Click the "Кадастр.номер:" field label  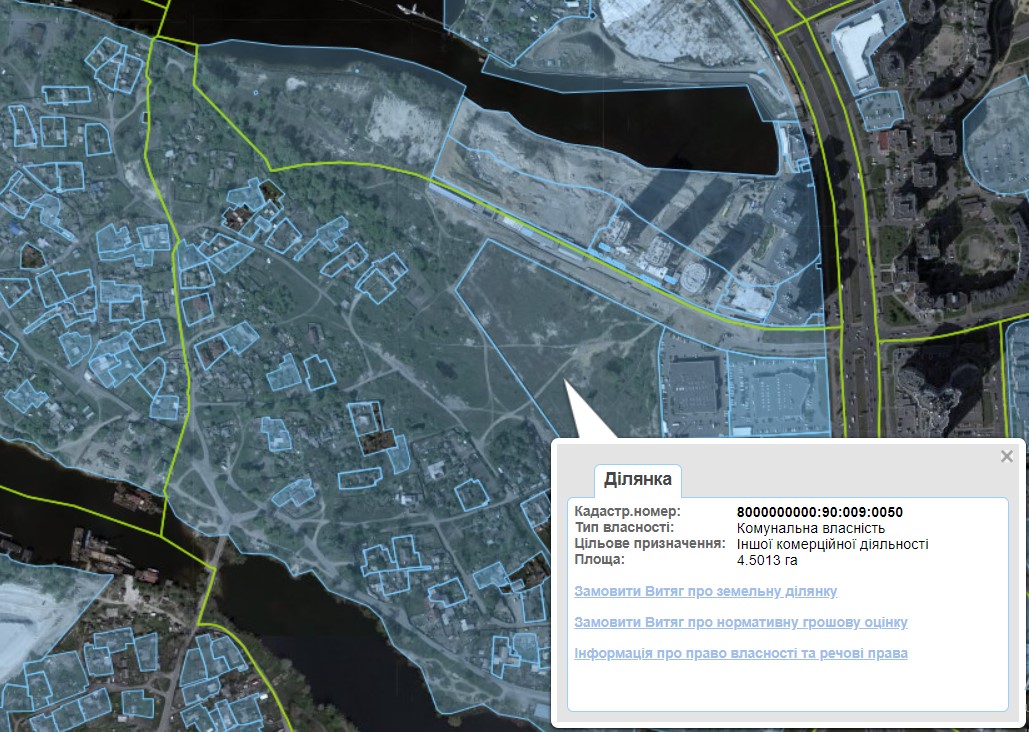point(627,512)
